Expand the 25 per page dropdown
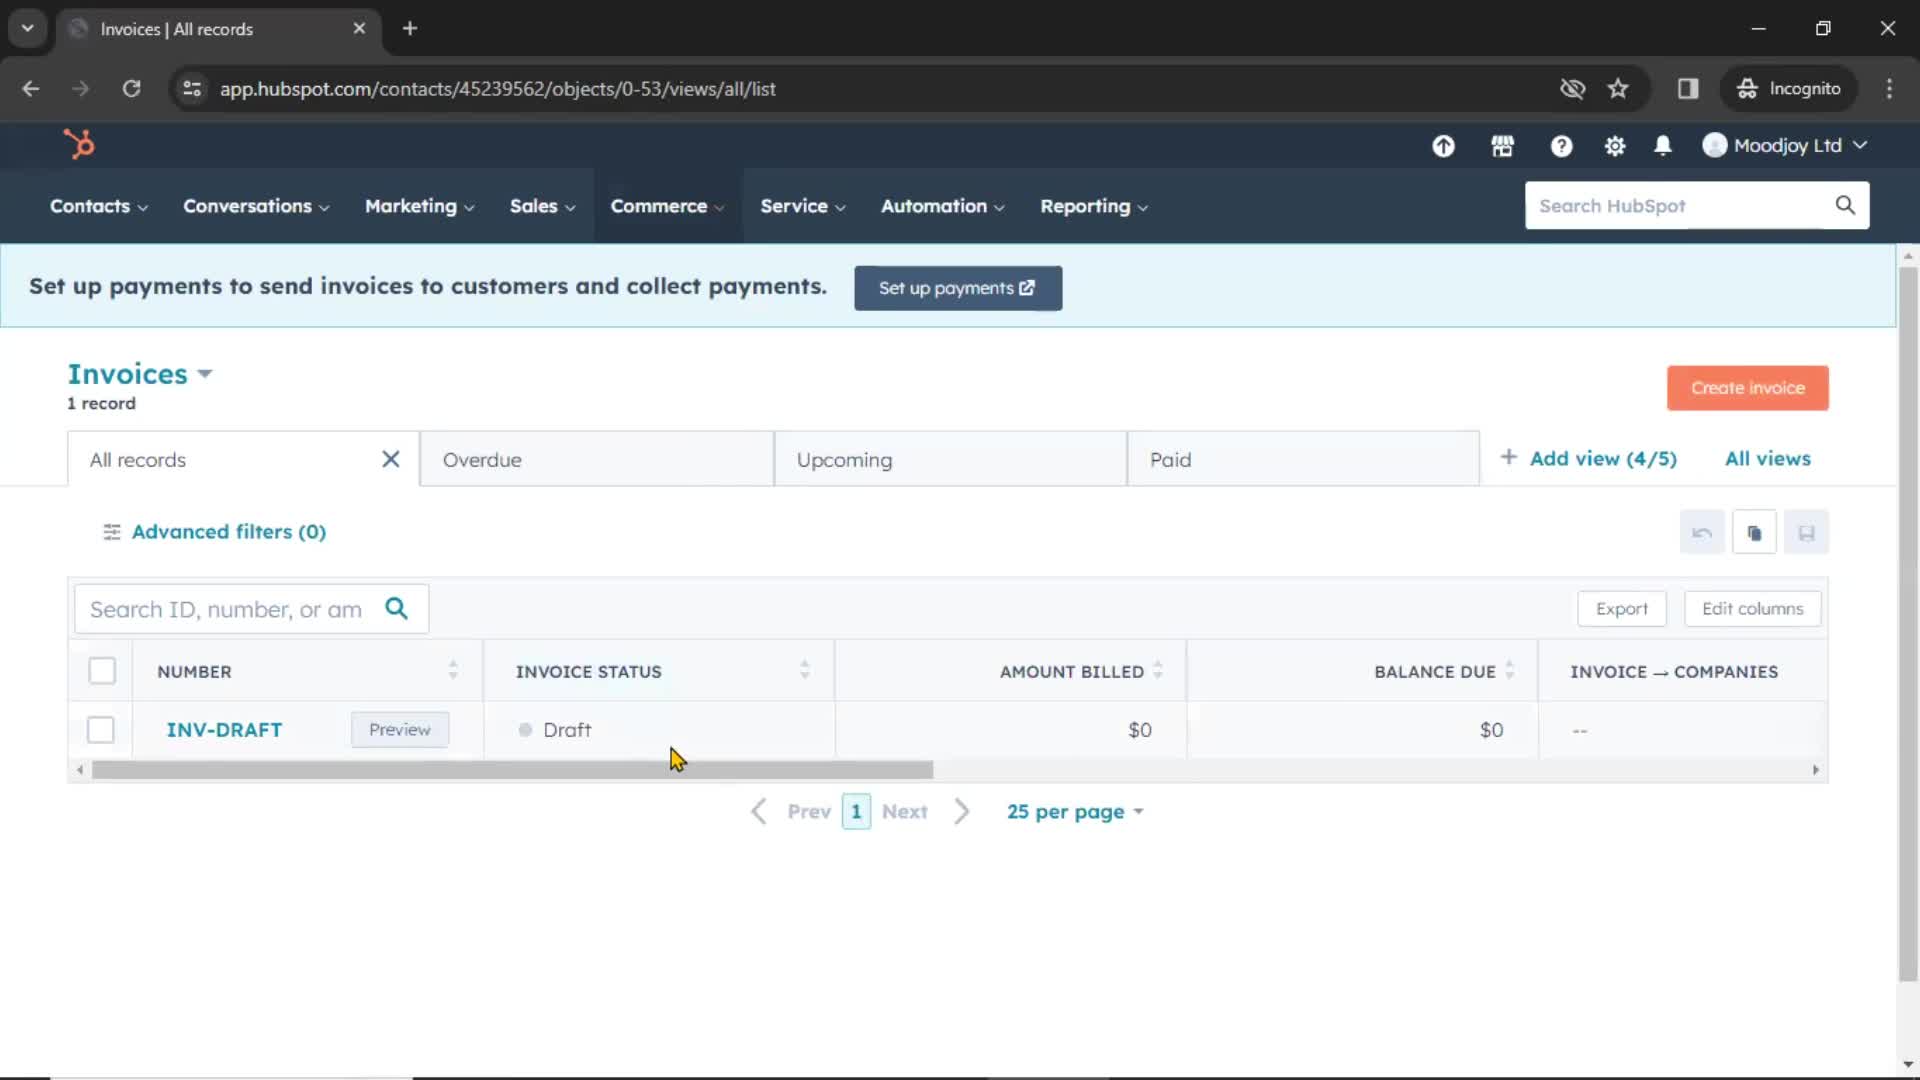The height and width of the screenshot is (1080, 1920). pos(1075,811)
